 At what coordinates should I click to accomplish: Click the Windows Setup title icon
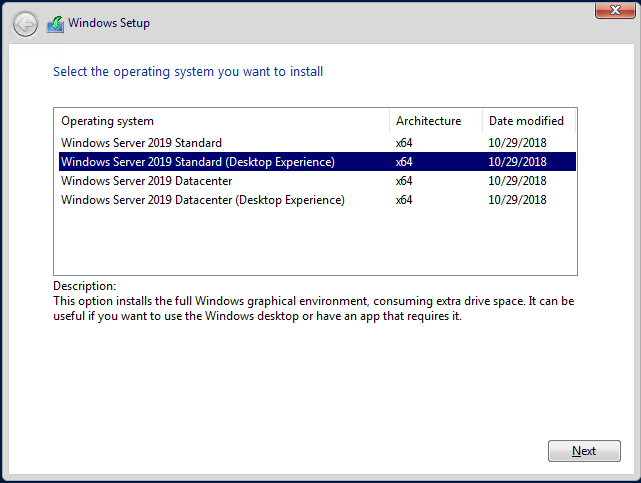click(55, 24)
